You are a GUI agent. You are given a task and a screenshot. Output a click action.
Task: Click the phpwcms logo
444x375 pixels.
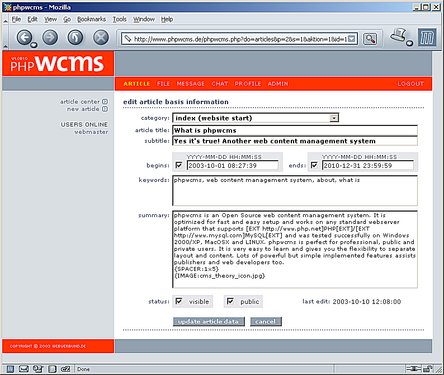(58, 63)
